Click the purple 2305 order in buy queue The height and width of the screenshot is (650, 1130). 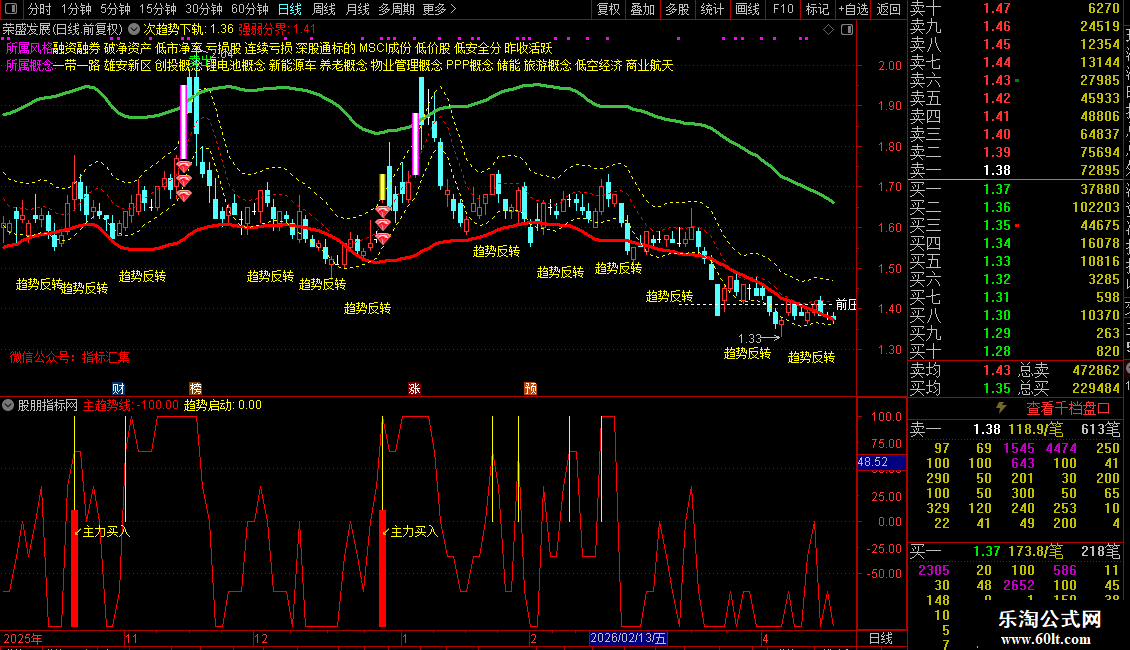click(x=934, y=570)
